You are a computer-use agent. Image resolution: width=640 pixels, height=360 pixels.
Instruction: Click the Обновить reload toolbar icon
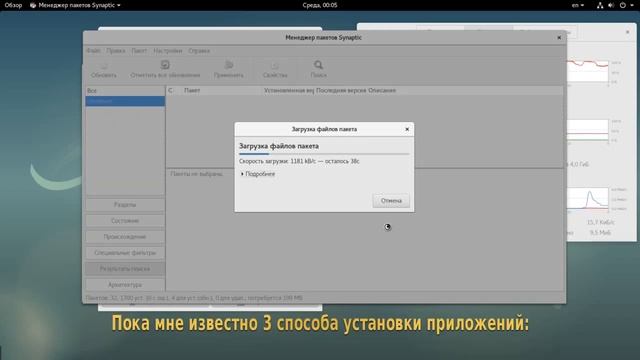tap(104, 65)
